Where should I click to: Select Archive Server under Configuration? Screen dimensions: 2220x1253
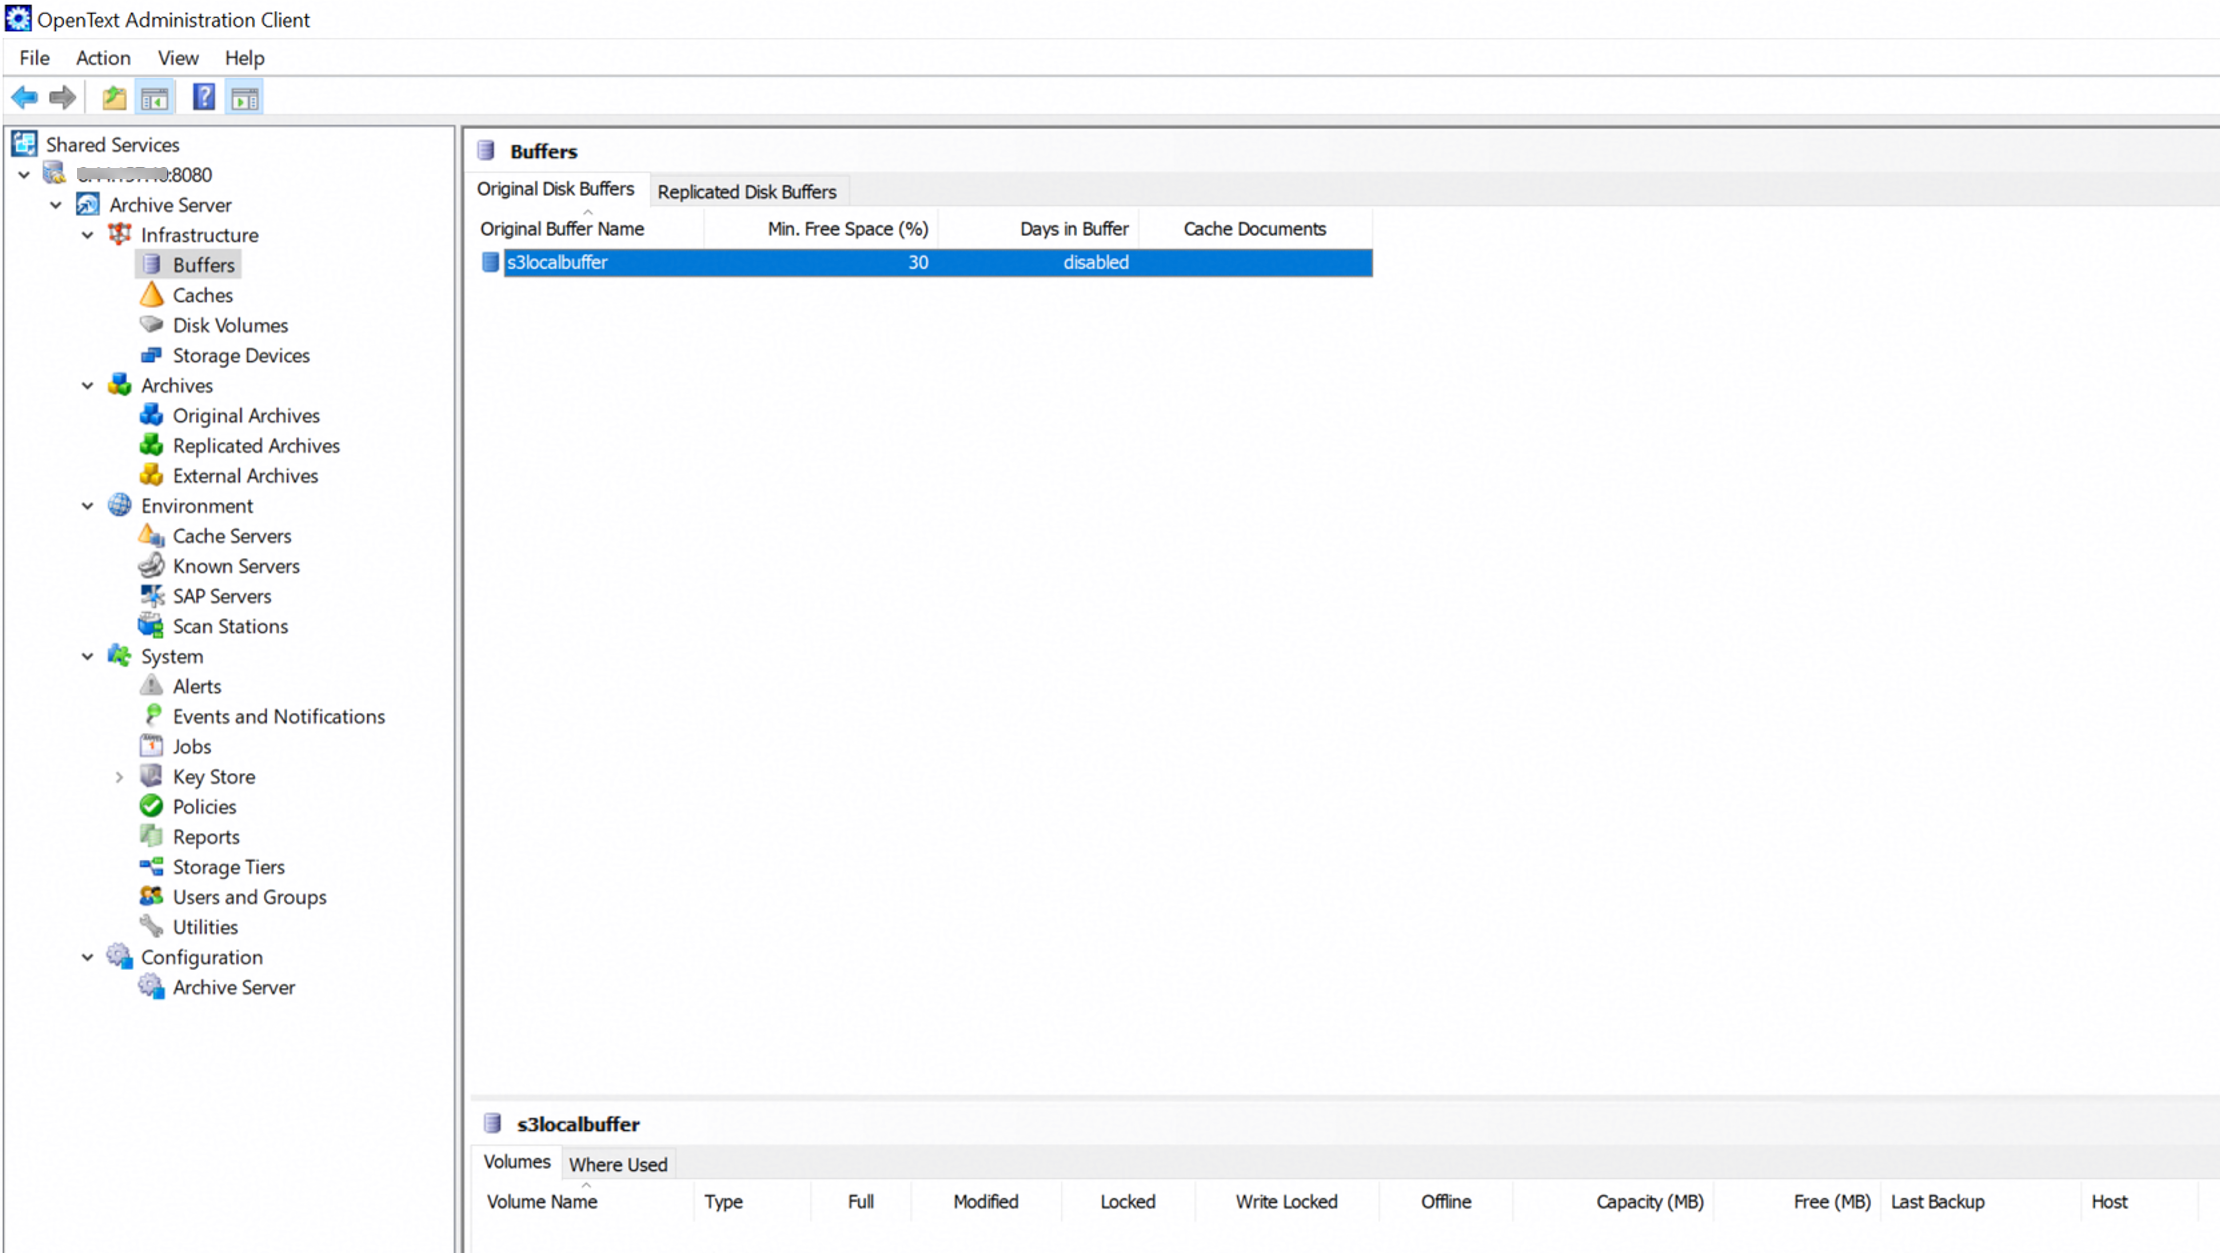[x=233, y=987]
